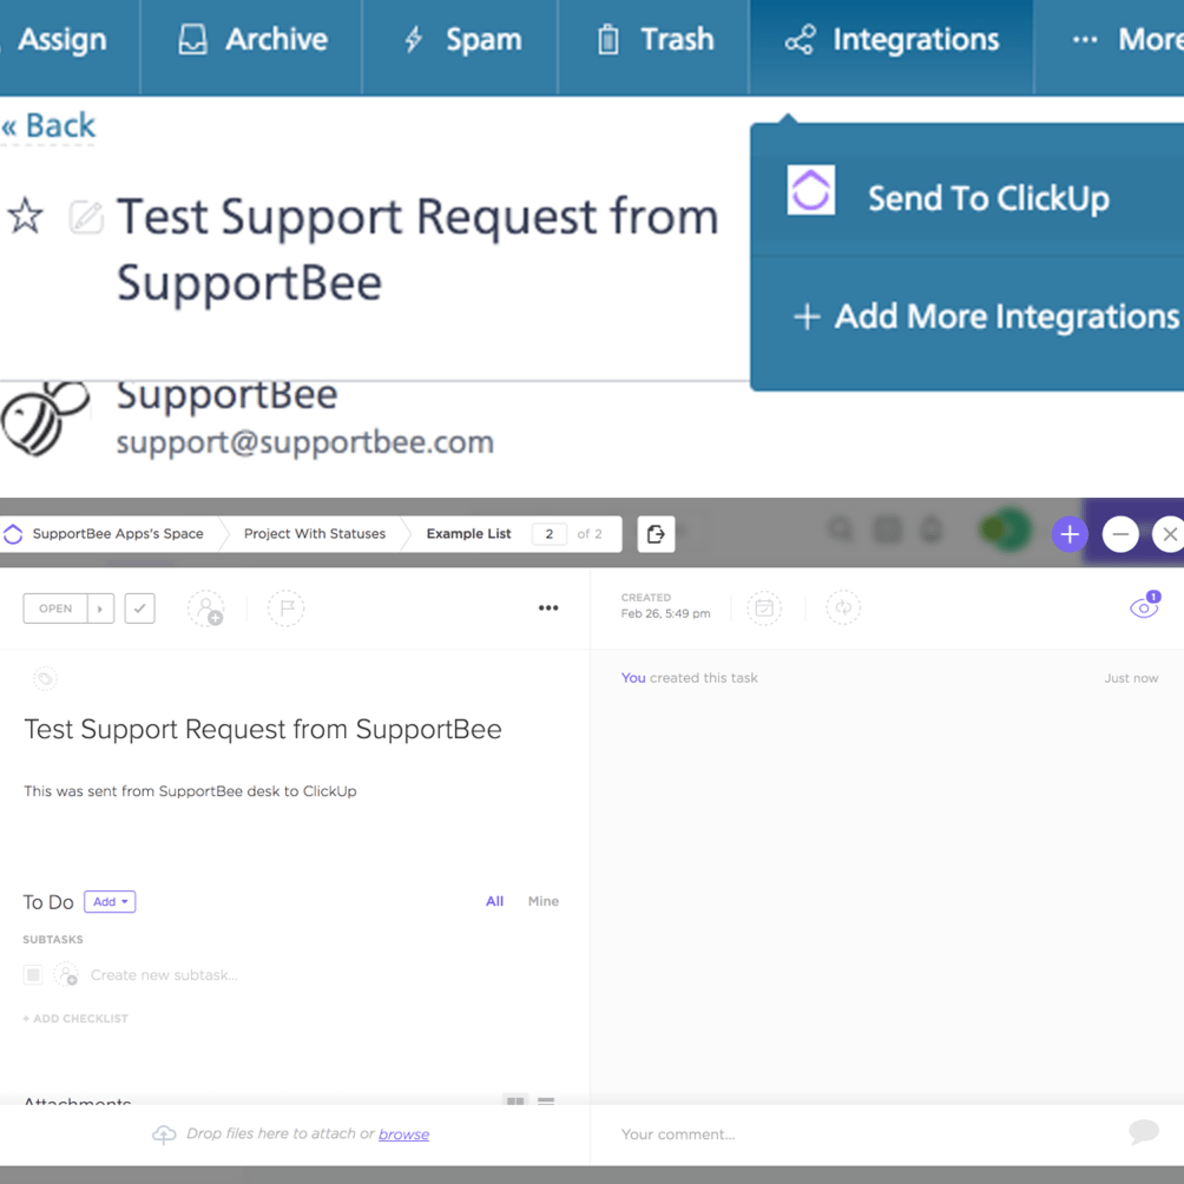Open the Assign menu
Viewport: 1184px width, 1184px height.
pyautogui.click(x=62, y=39)
